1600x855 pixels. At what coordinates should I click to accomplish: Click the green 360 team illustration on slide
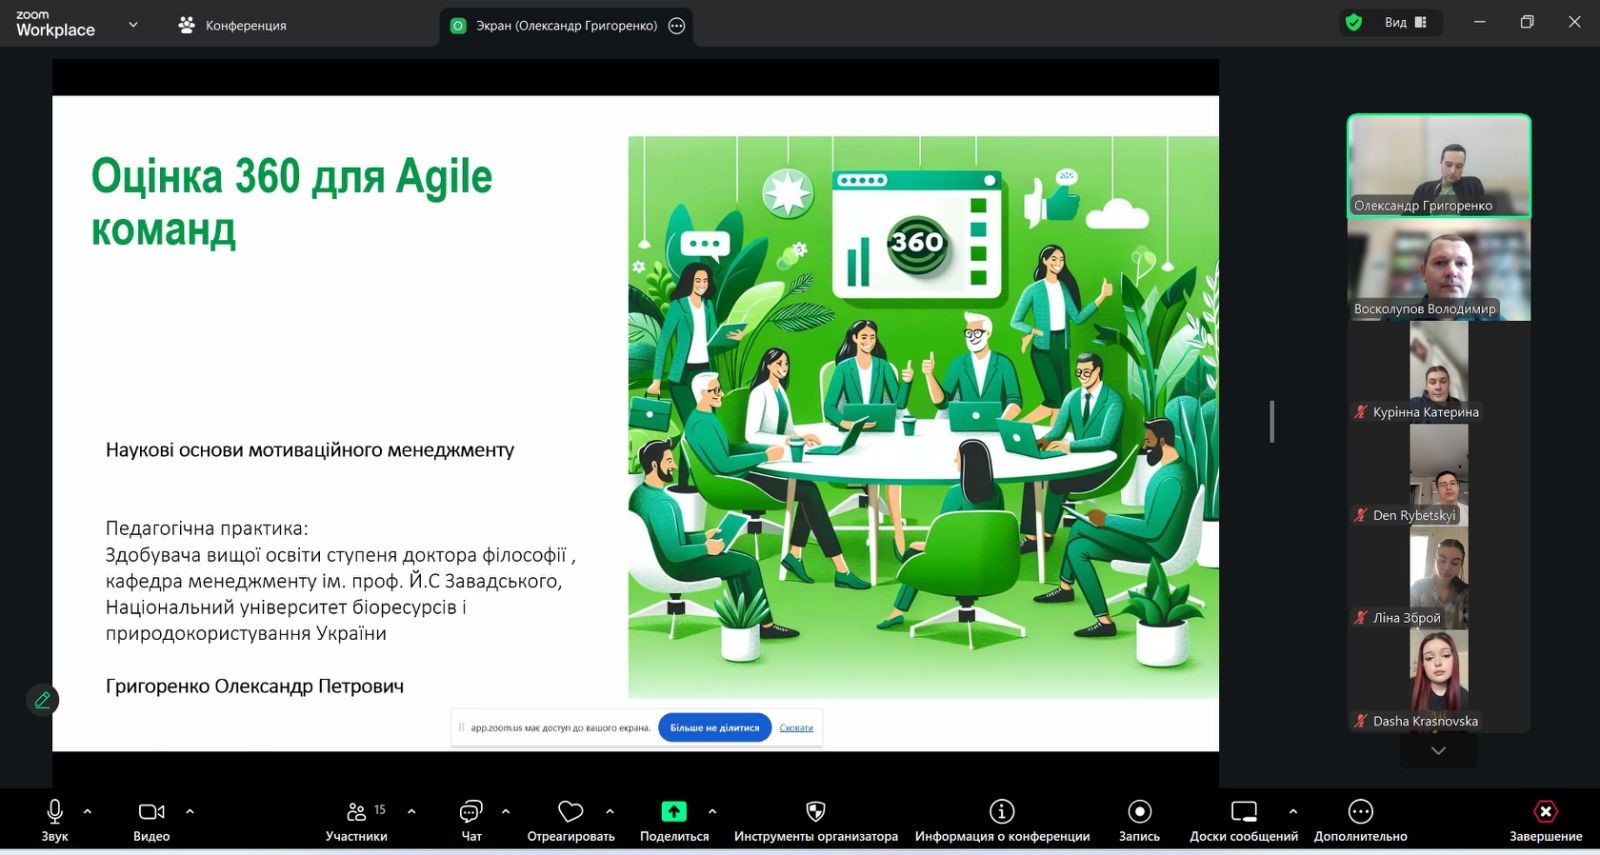[923, 417]
